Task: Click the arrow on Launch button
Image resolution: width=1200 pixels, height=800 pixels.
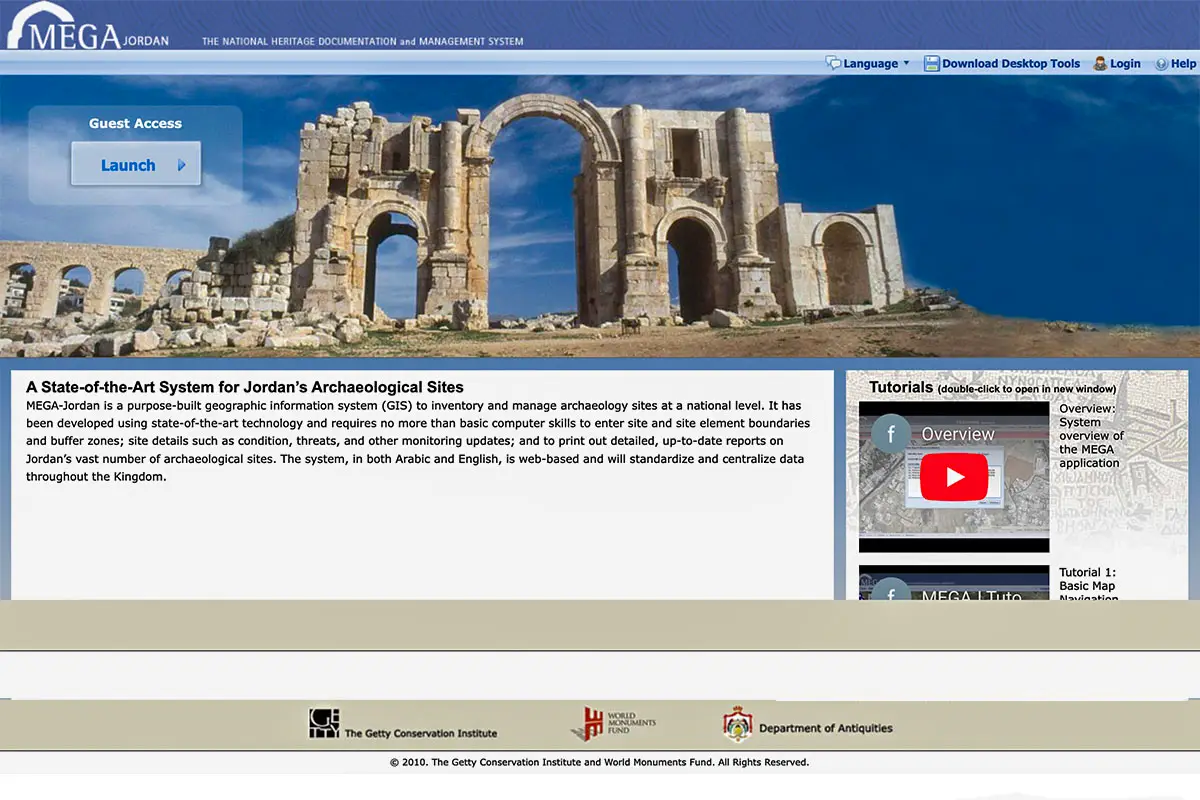Action: (182, 165)
